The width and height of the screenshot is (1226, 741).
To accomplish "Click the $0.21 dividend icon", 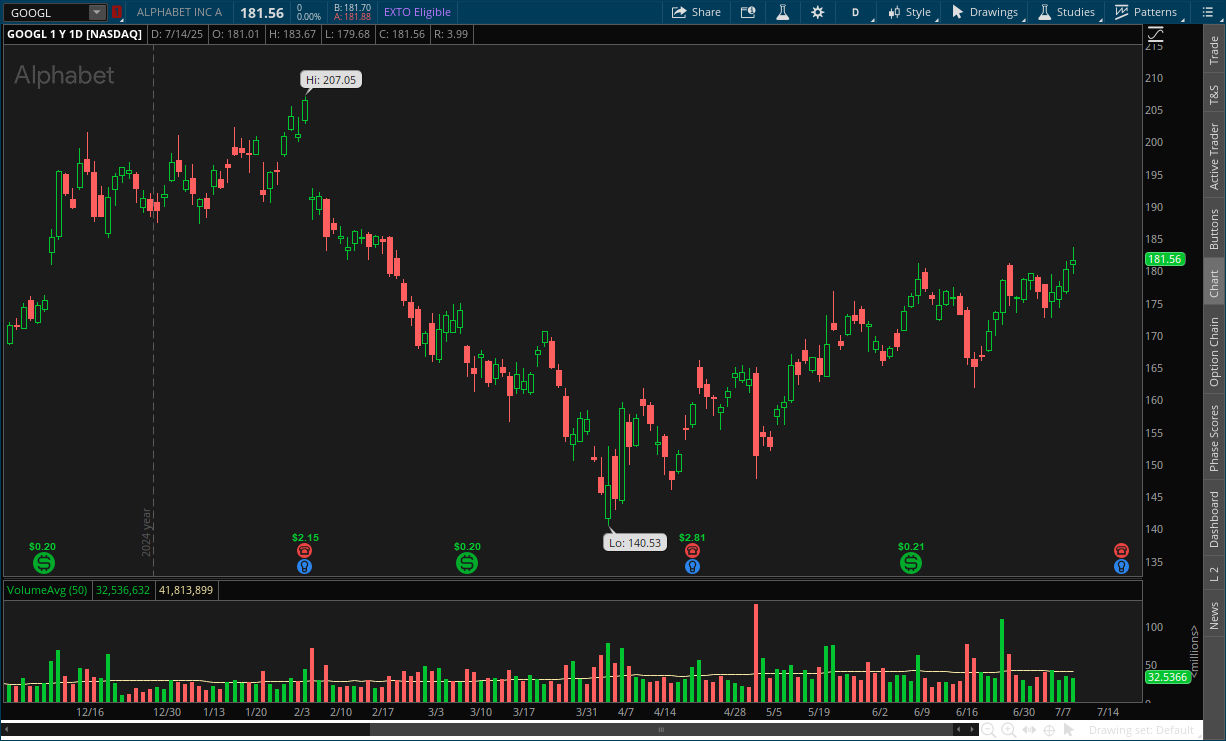I will (x=911, y=563).
